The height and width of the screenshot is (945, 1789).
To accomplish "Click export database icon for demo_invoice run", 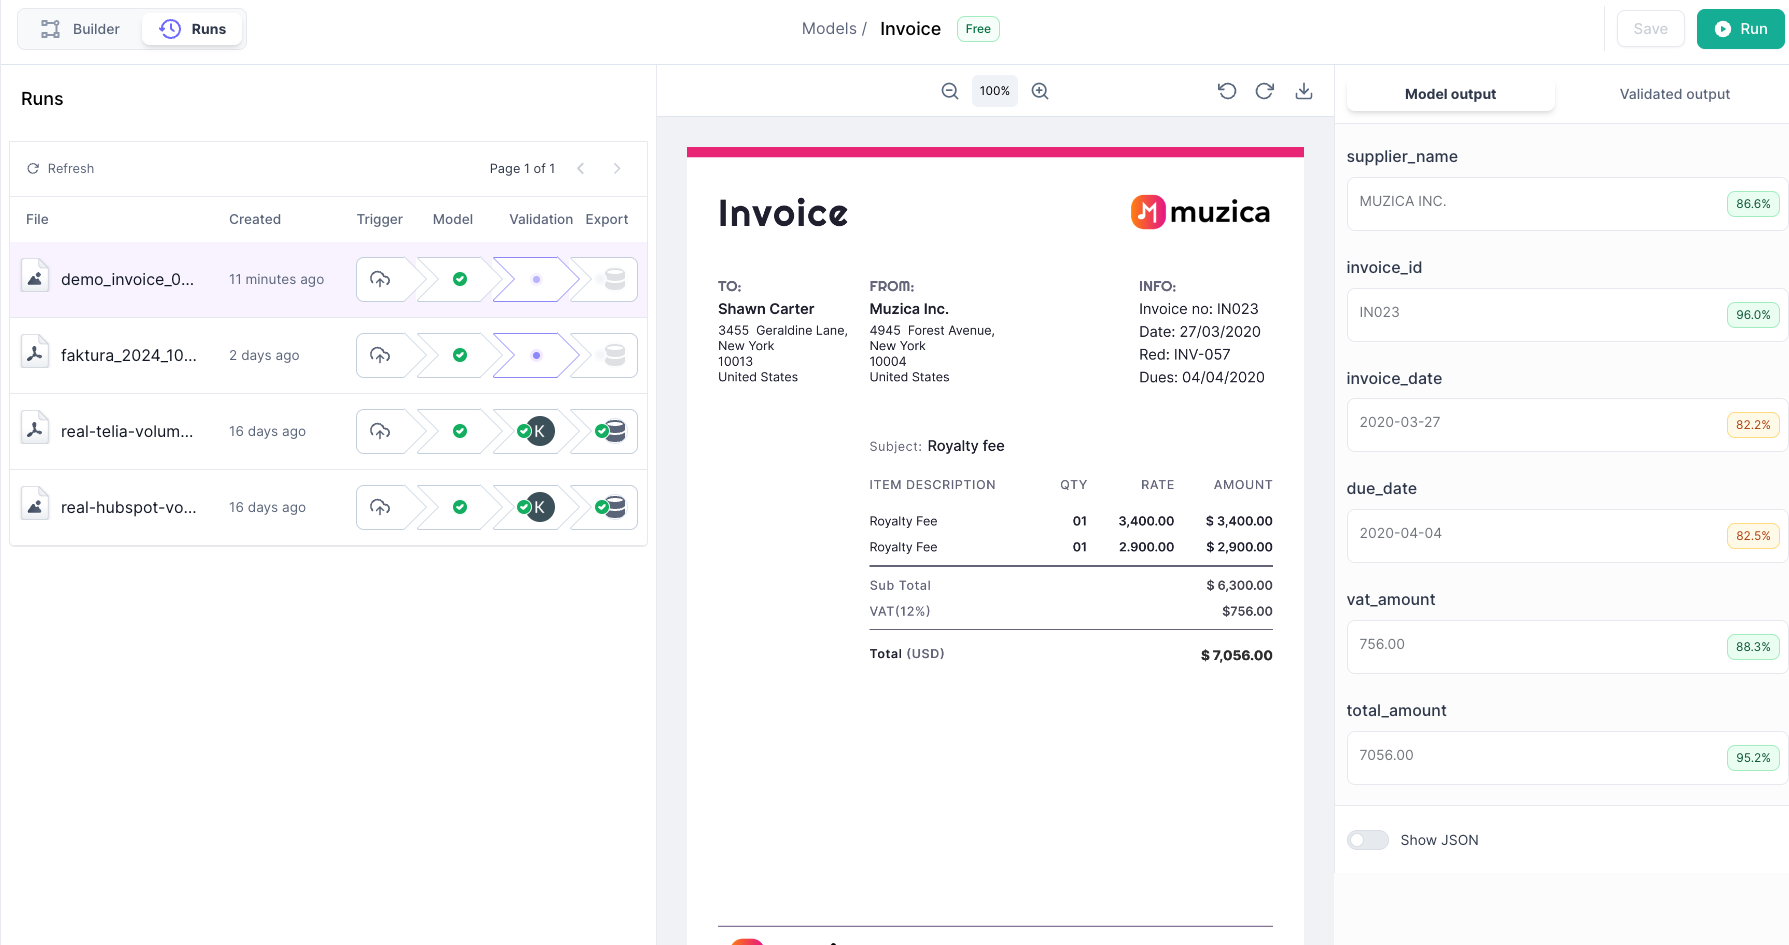I will [615, 280].
